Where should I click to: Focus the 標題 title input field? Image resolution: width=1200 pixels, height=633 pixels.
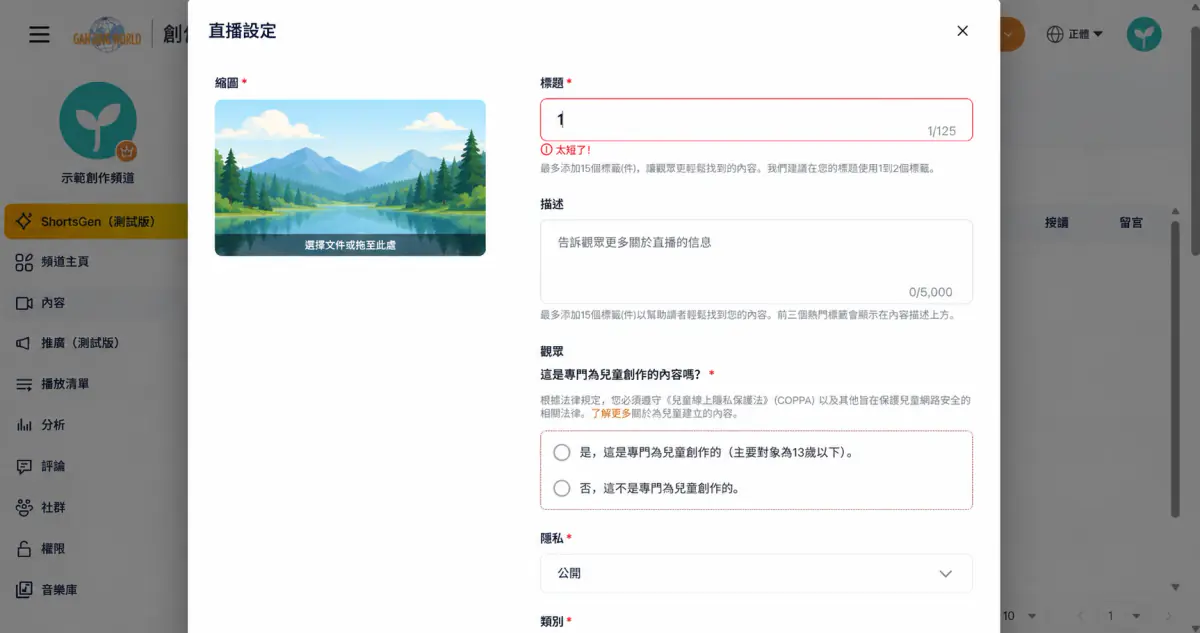click(x=756, y=120)
